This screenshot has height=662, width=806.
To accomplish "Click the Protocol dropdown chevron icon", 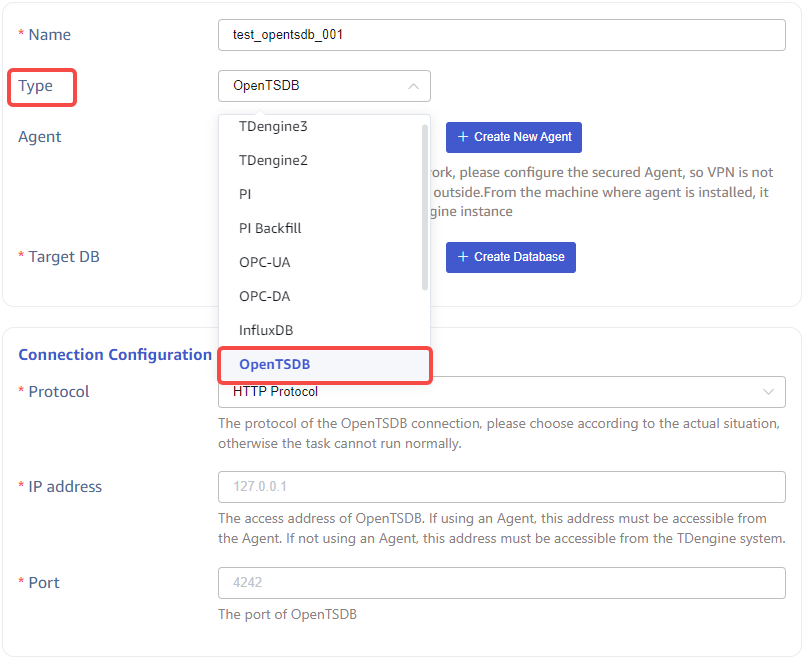I will click(x=768, y=392).
